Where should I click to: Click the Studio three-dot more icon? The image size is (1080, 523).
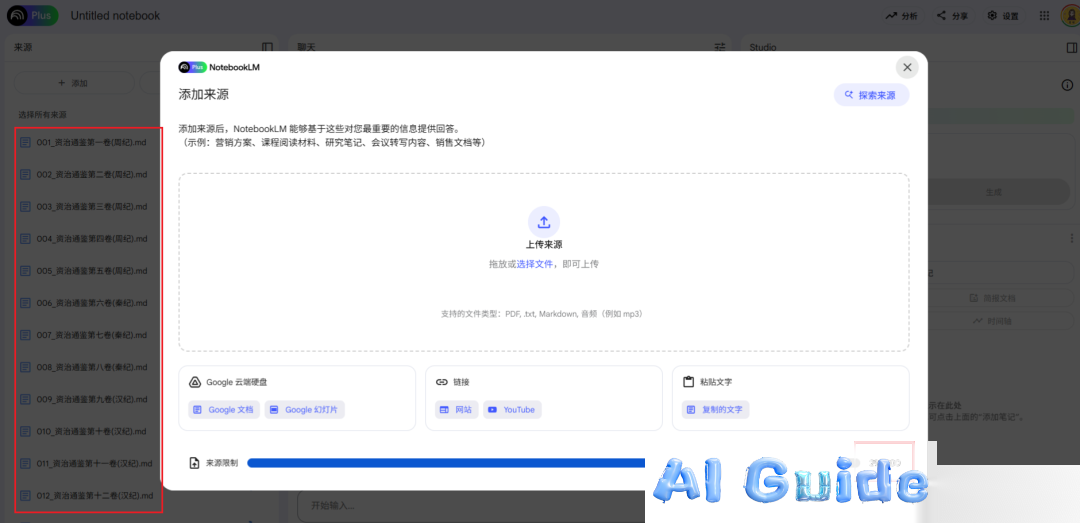[1071, 238]
